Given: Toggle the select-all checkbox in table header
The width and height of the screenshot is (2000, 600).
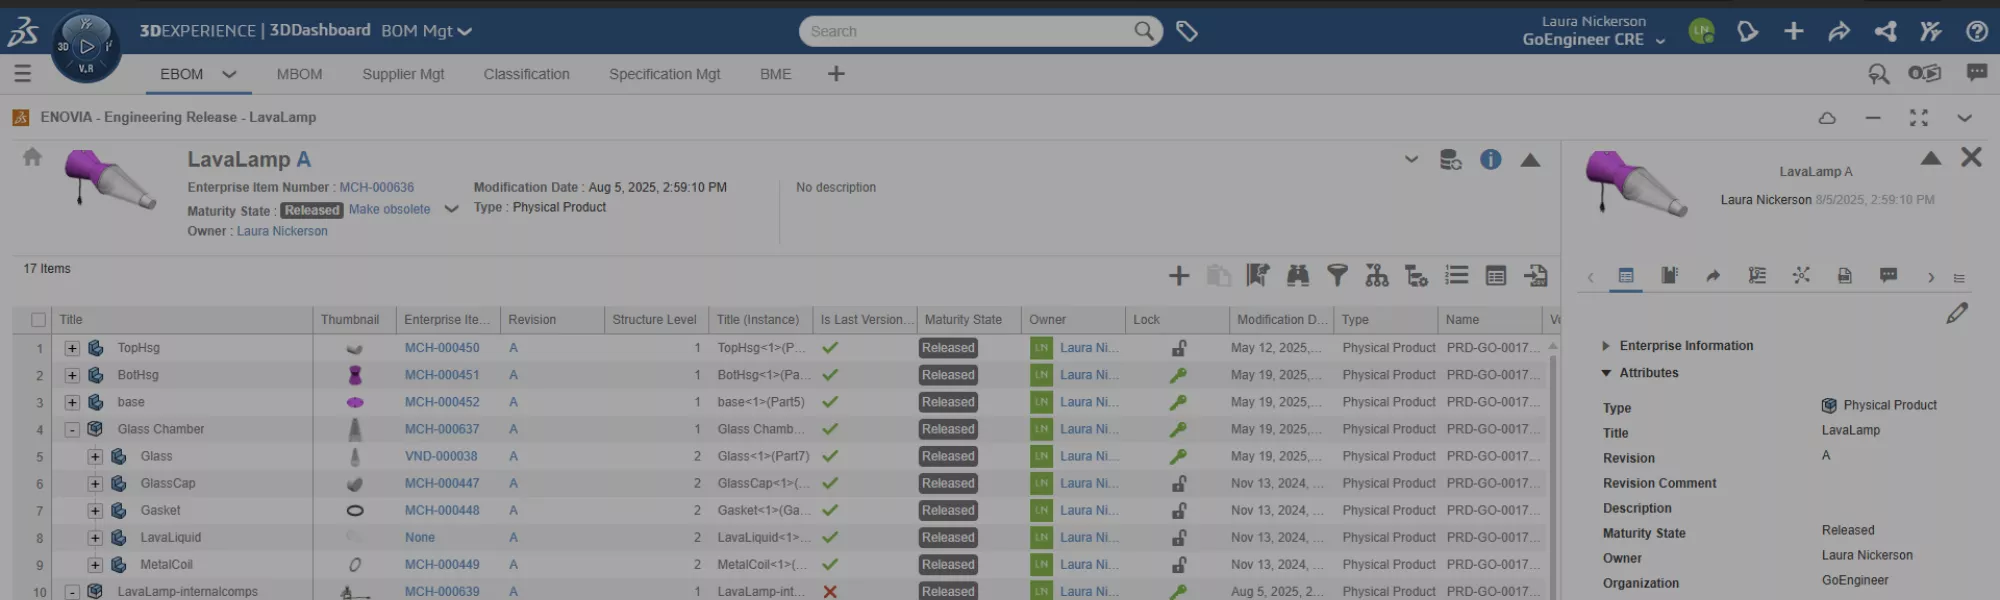Looking at the screenshot, I should (38, 320).
